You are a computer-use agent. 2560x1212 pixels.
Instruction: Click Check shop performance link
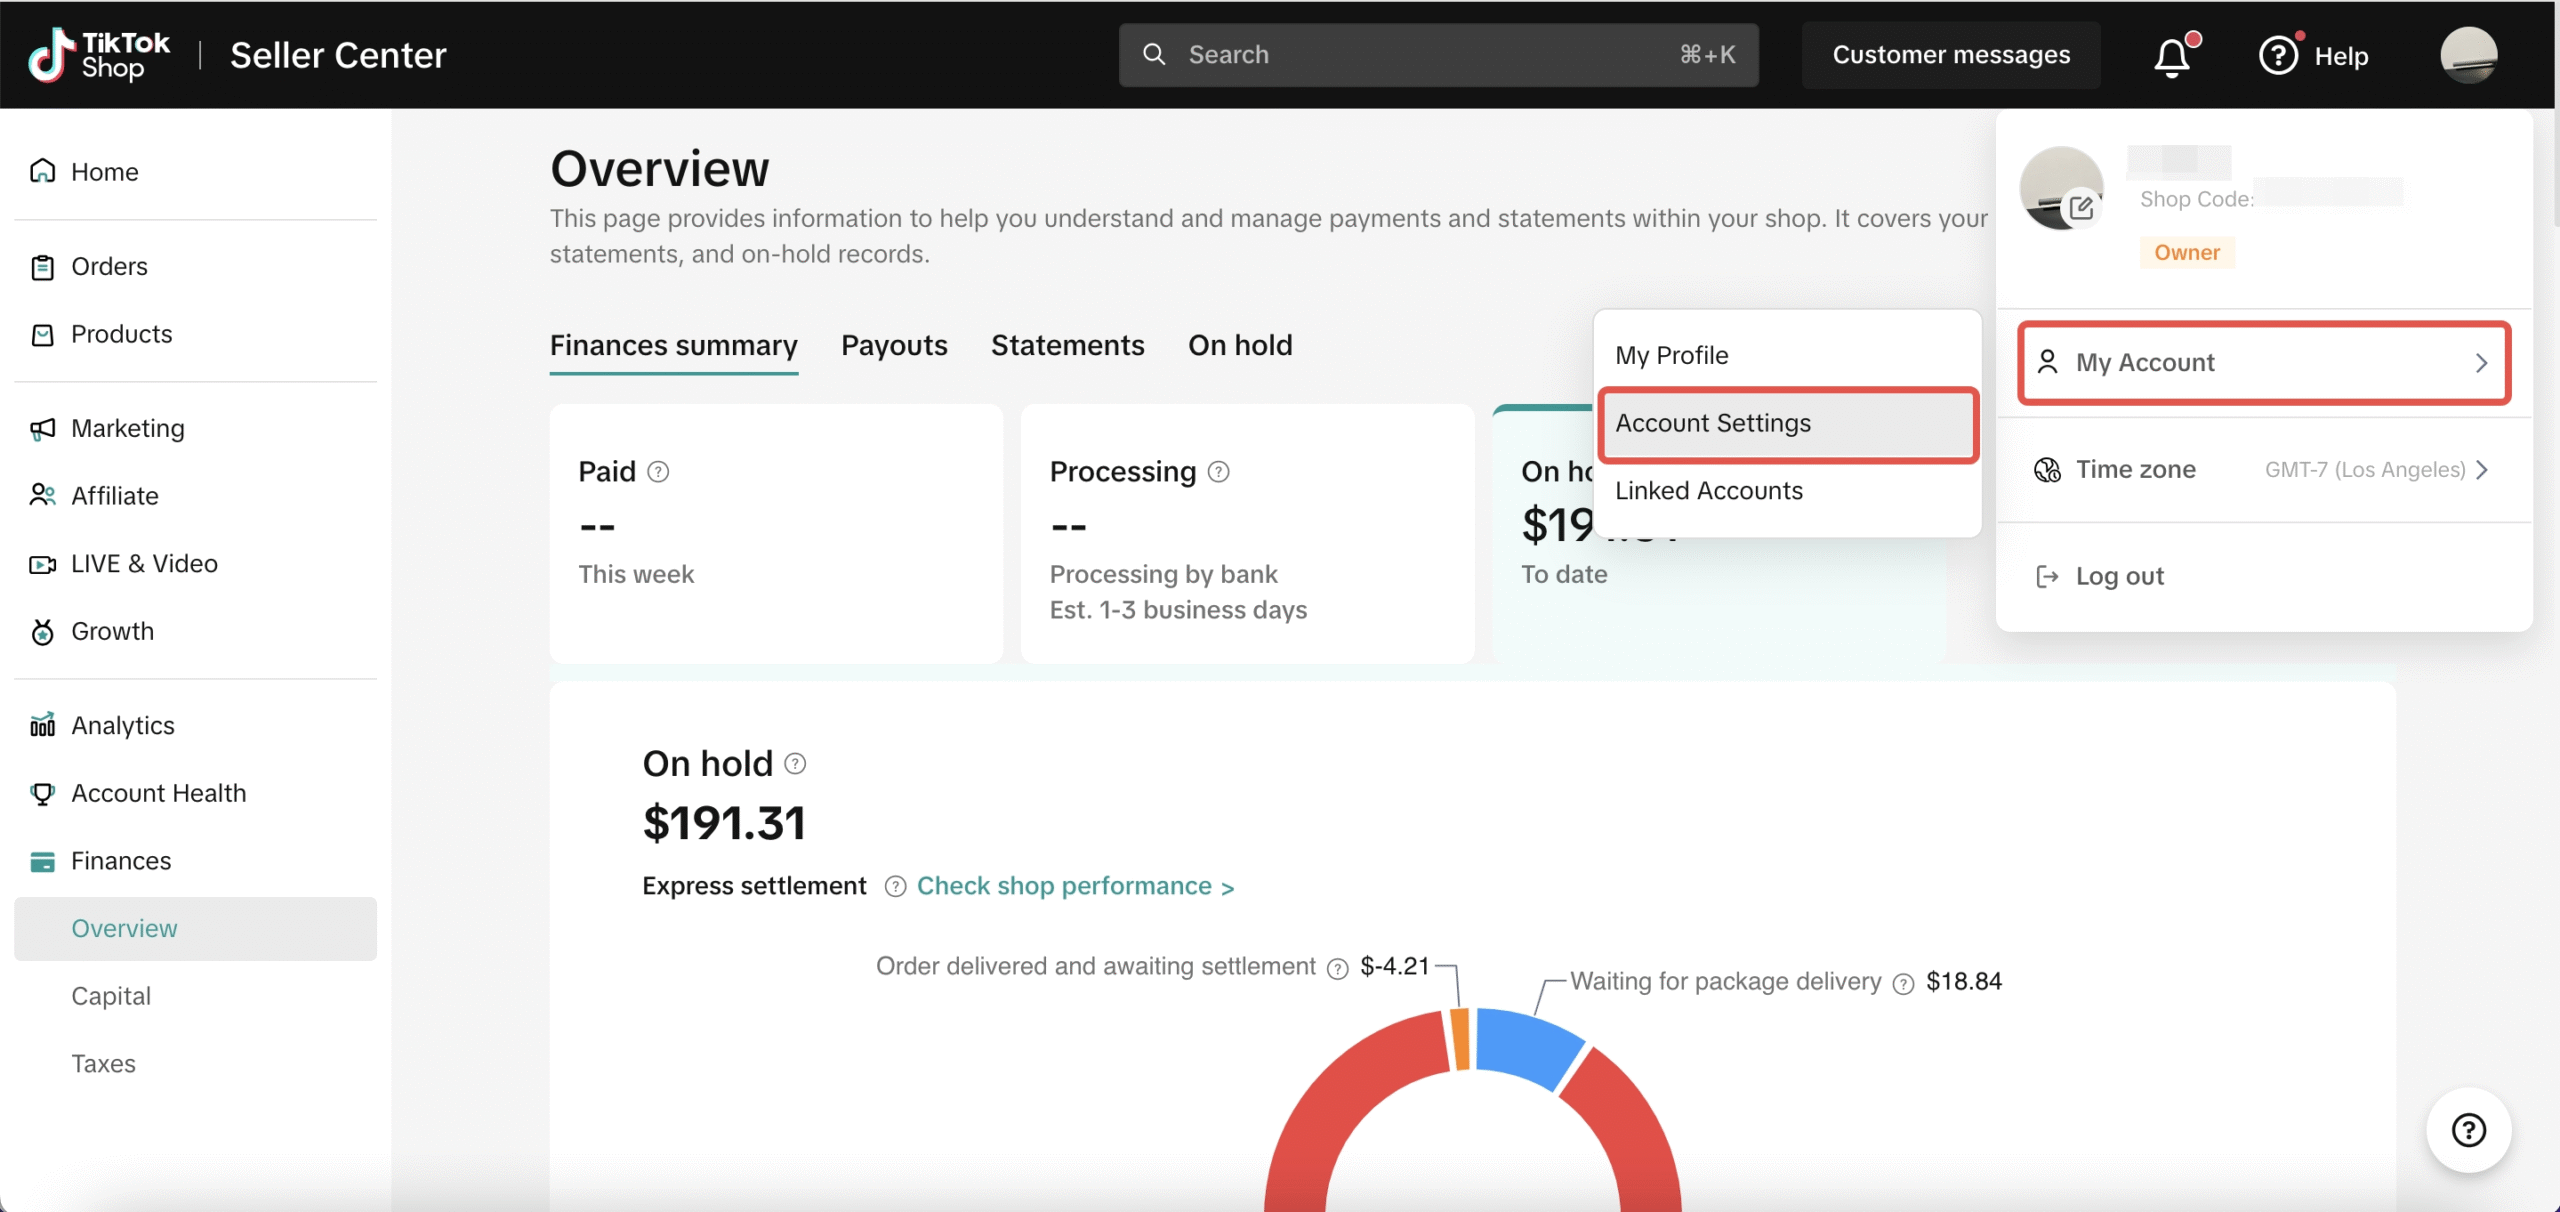pyautogui.click(x=1075, y=887)
